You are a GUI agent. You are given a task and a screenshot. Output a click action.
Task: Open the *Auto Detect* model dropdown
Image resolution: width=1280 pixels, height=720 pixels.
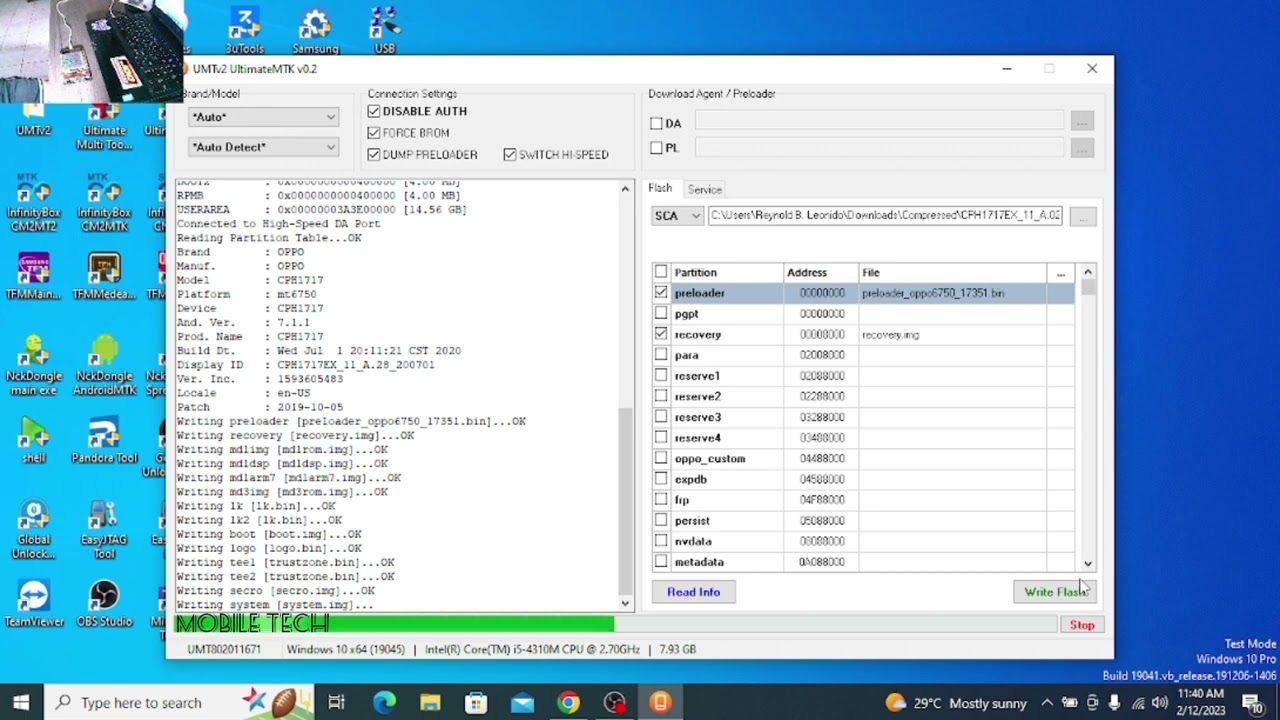pos(264,147)
